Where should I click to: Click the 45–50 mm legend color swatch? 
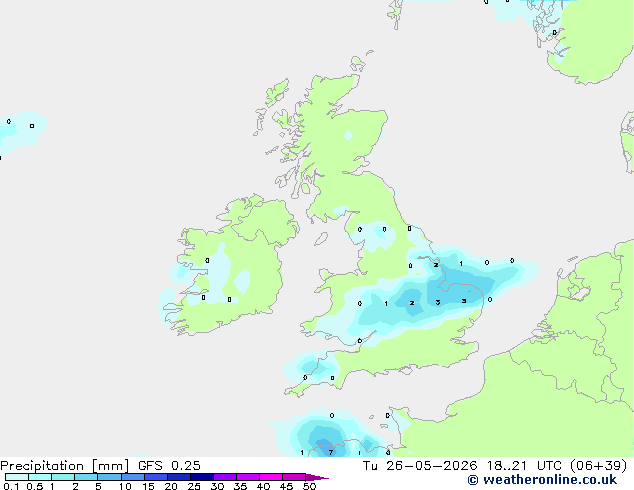coord(294,477)
